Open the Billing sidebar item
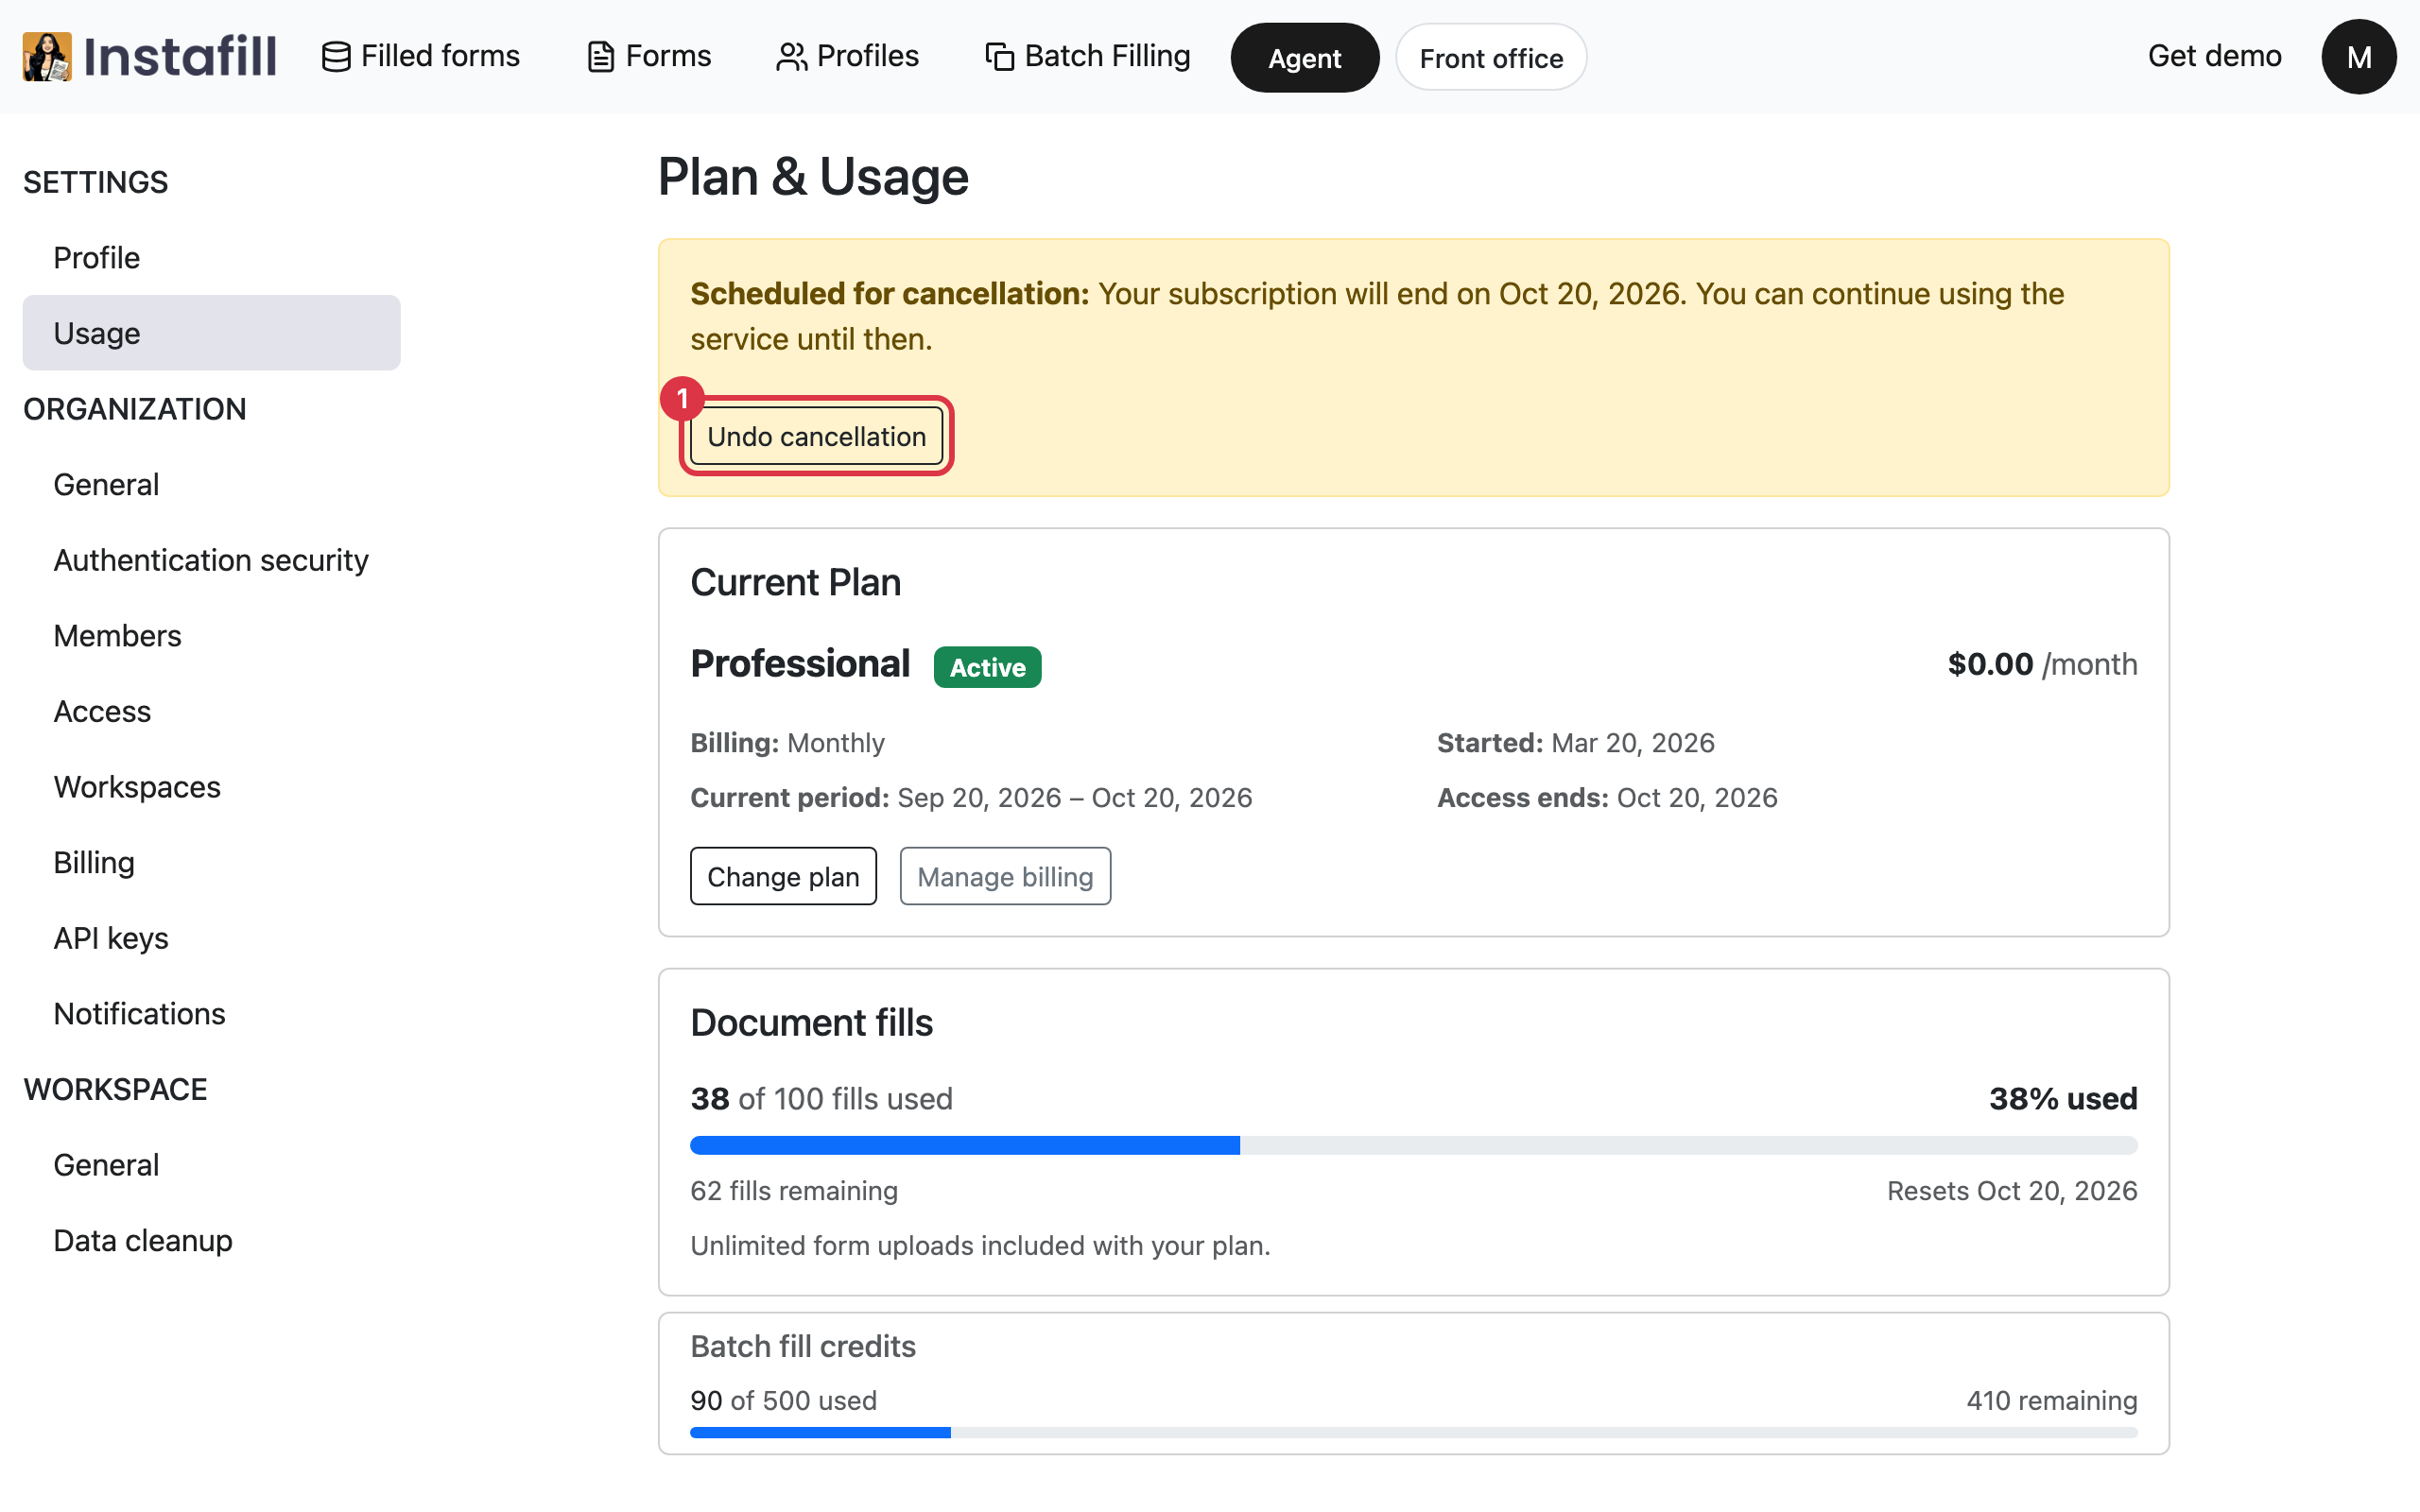Viewport: 2420px width, 1512px height. [x=211, y=862]
